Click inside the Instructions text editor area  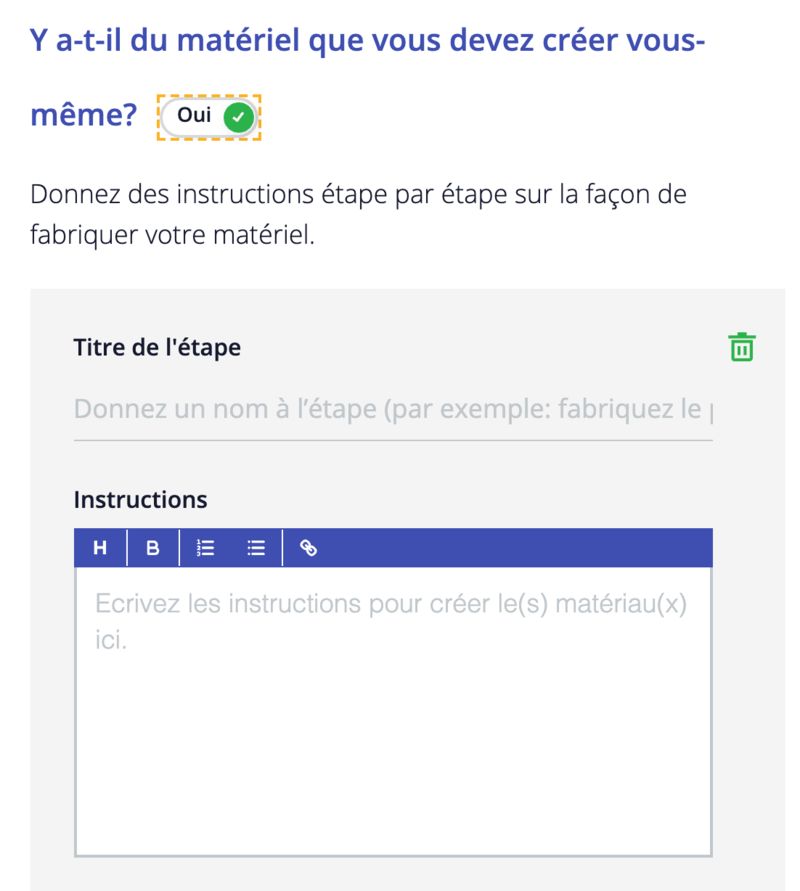(x=392, y=740)
